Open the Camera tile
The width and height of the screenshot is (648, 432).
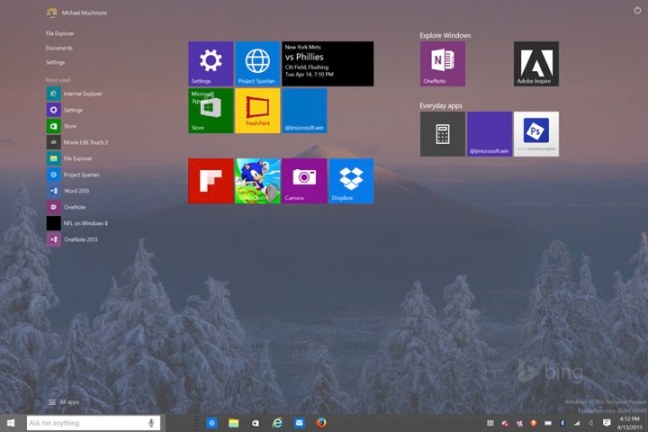pos(304,180)
